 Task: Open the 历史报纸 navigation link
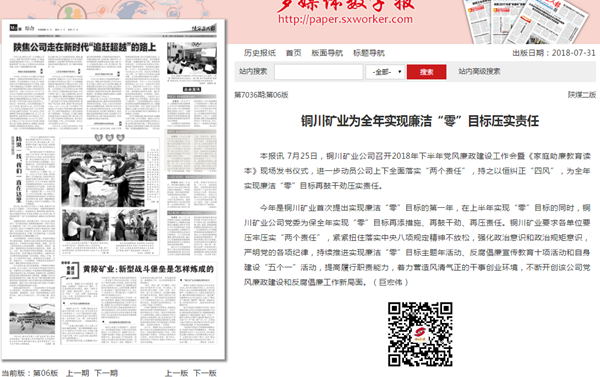[x=260, y=53]
